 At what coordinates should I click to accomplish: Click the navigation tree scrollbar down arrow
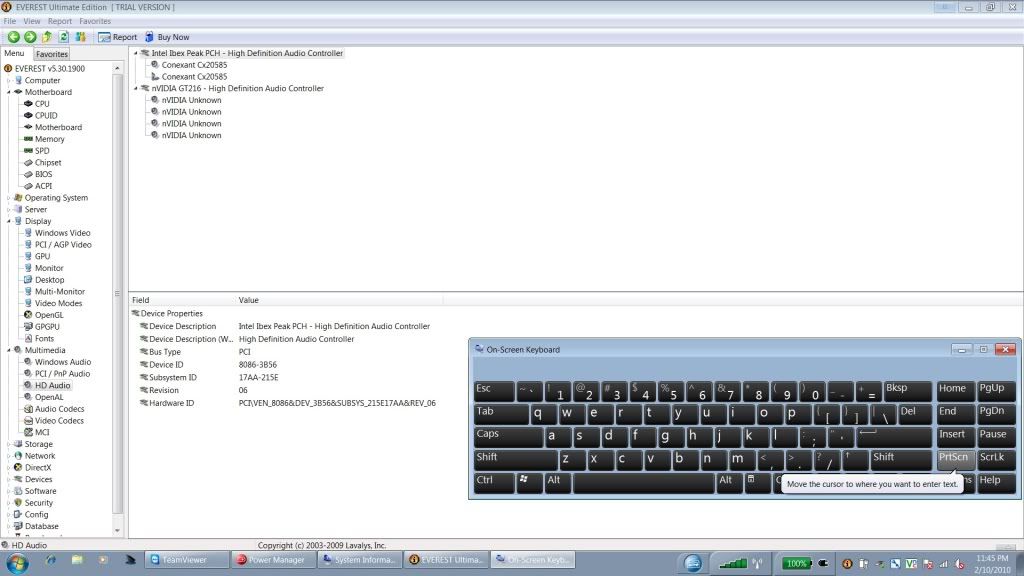pyautogui.click(x=118, y=530)
